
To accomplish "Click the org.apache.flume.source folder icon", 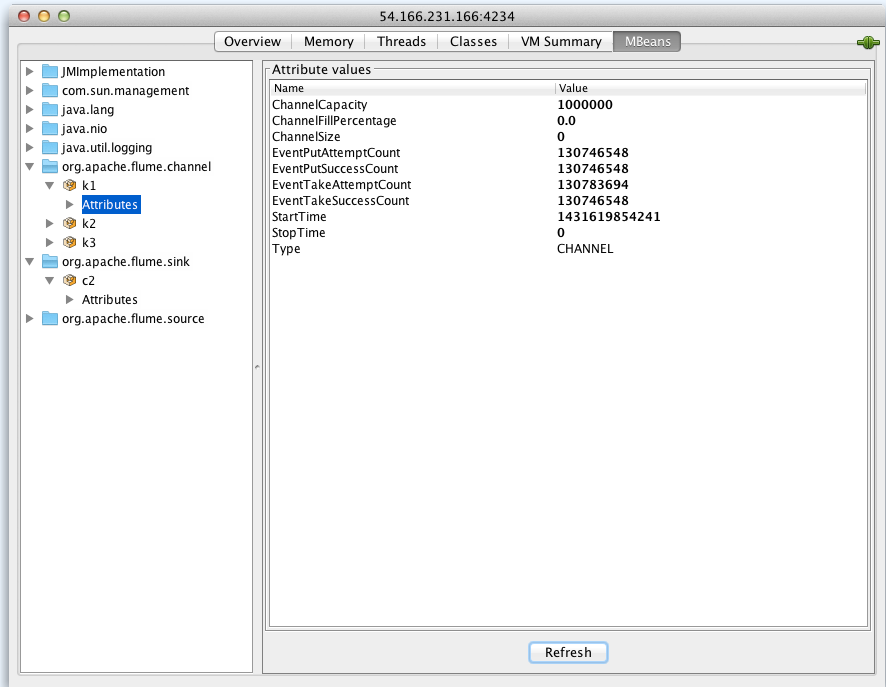I will coord(50,319).
